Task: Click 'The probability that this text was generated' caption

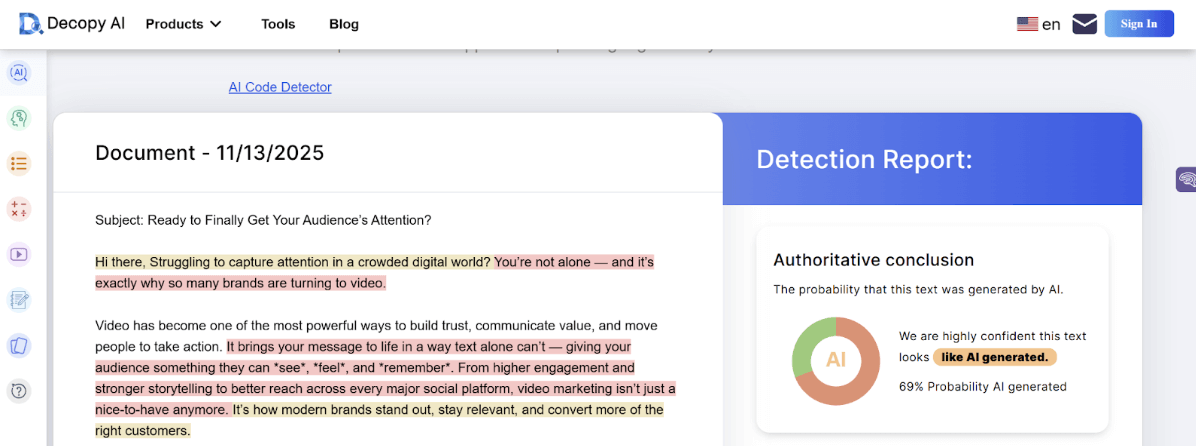Action: (918, 290)
